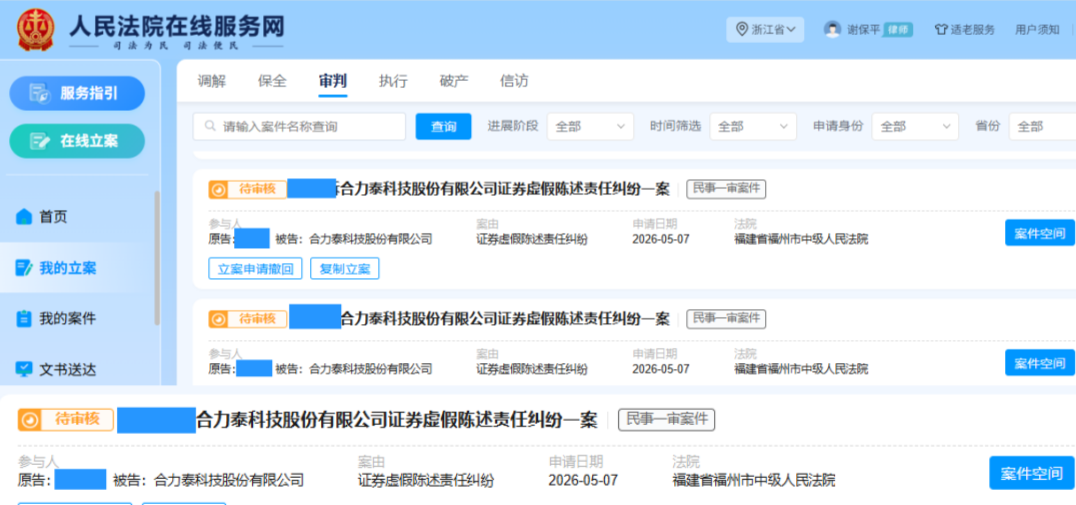Screen dimensions: 1076x505
Task: Click the 查询 search button
Action: (443, 126)
